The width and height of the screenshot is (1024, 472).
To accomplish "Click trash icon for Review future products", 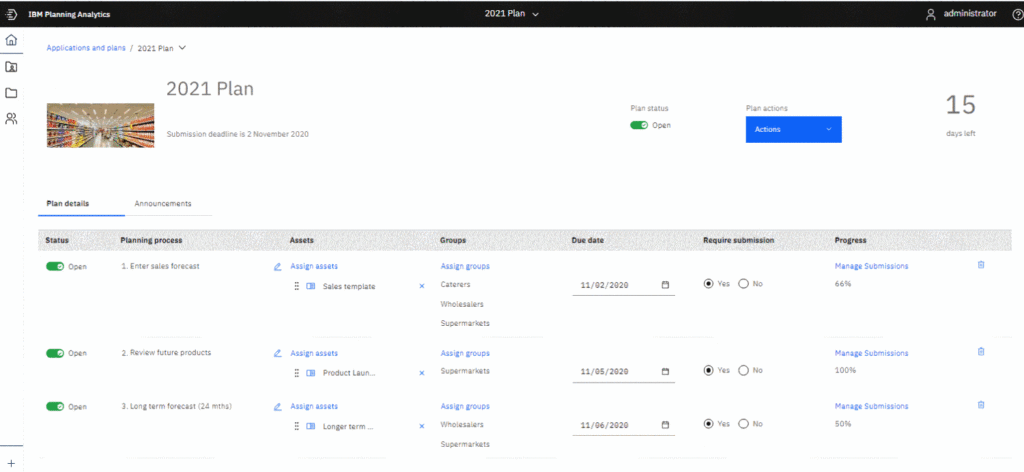I will point(980,351).
